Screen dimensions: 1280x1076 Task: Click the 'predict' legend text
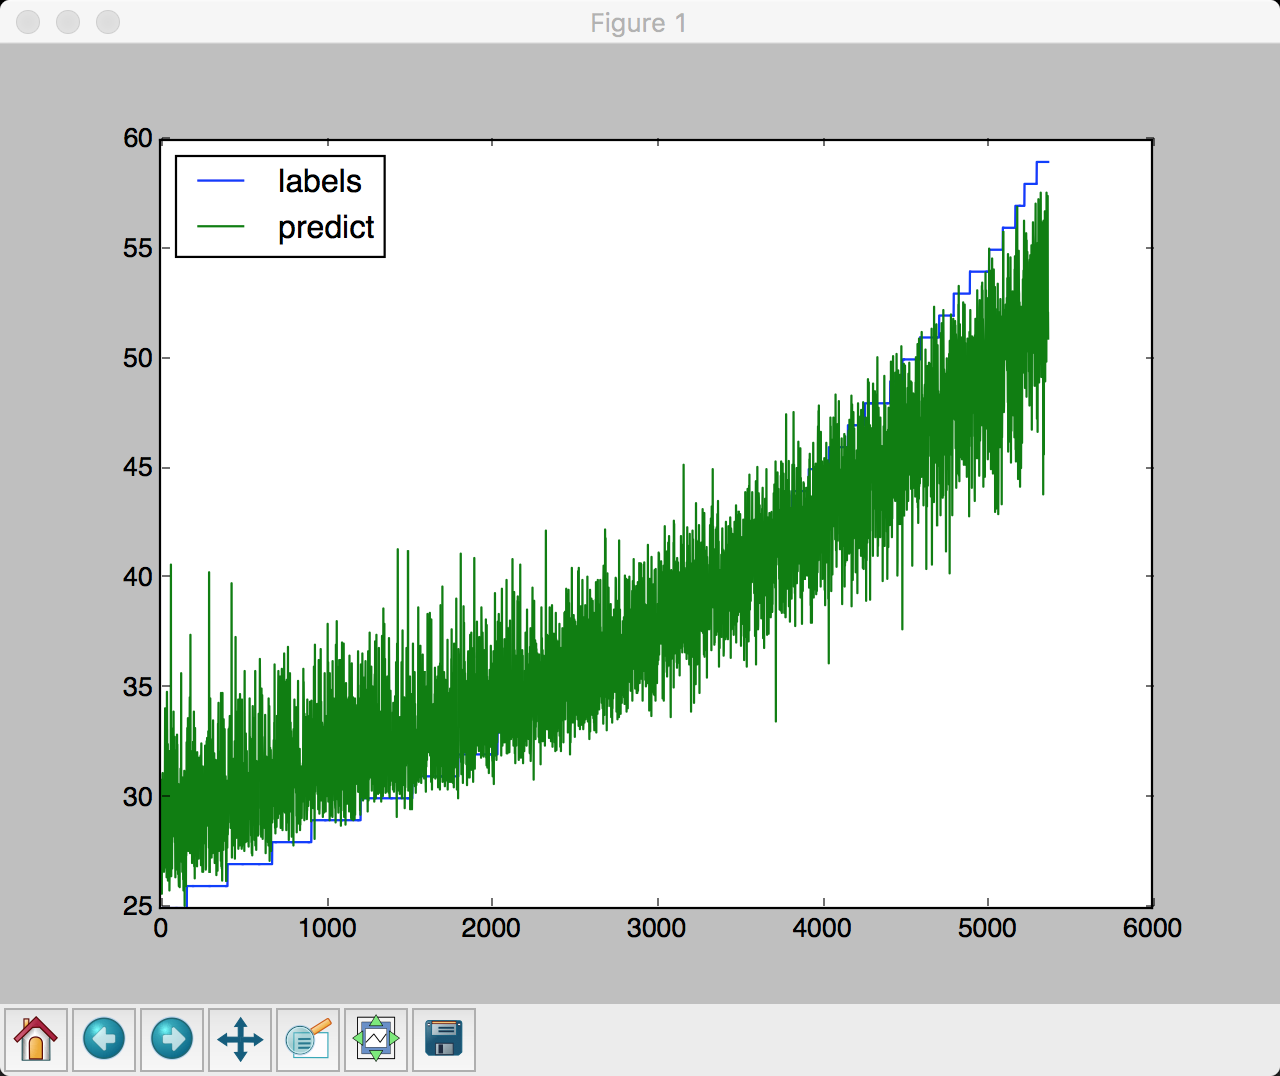[326, 228]
